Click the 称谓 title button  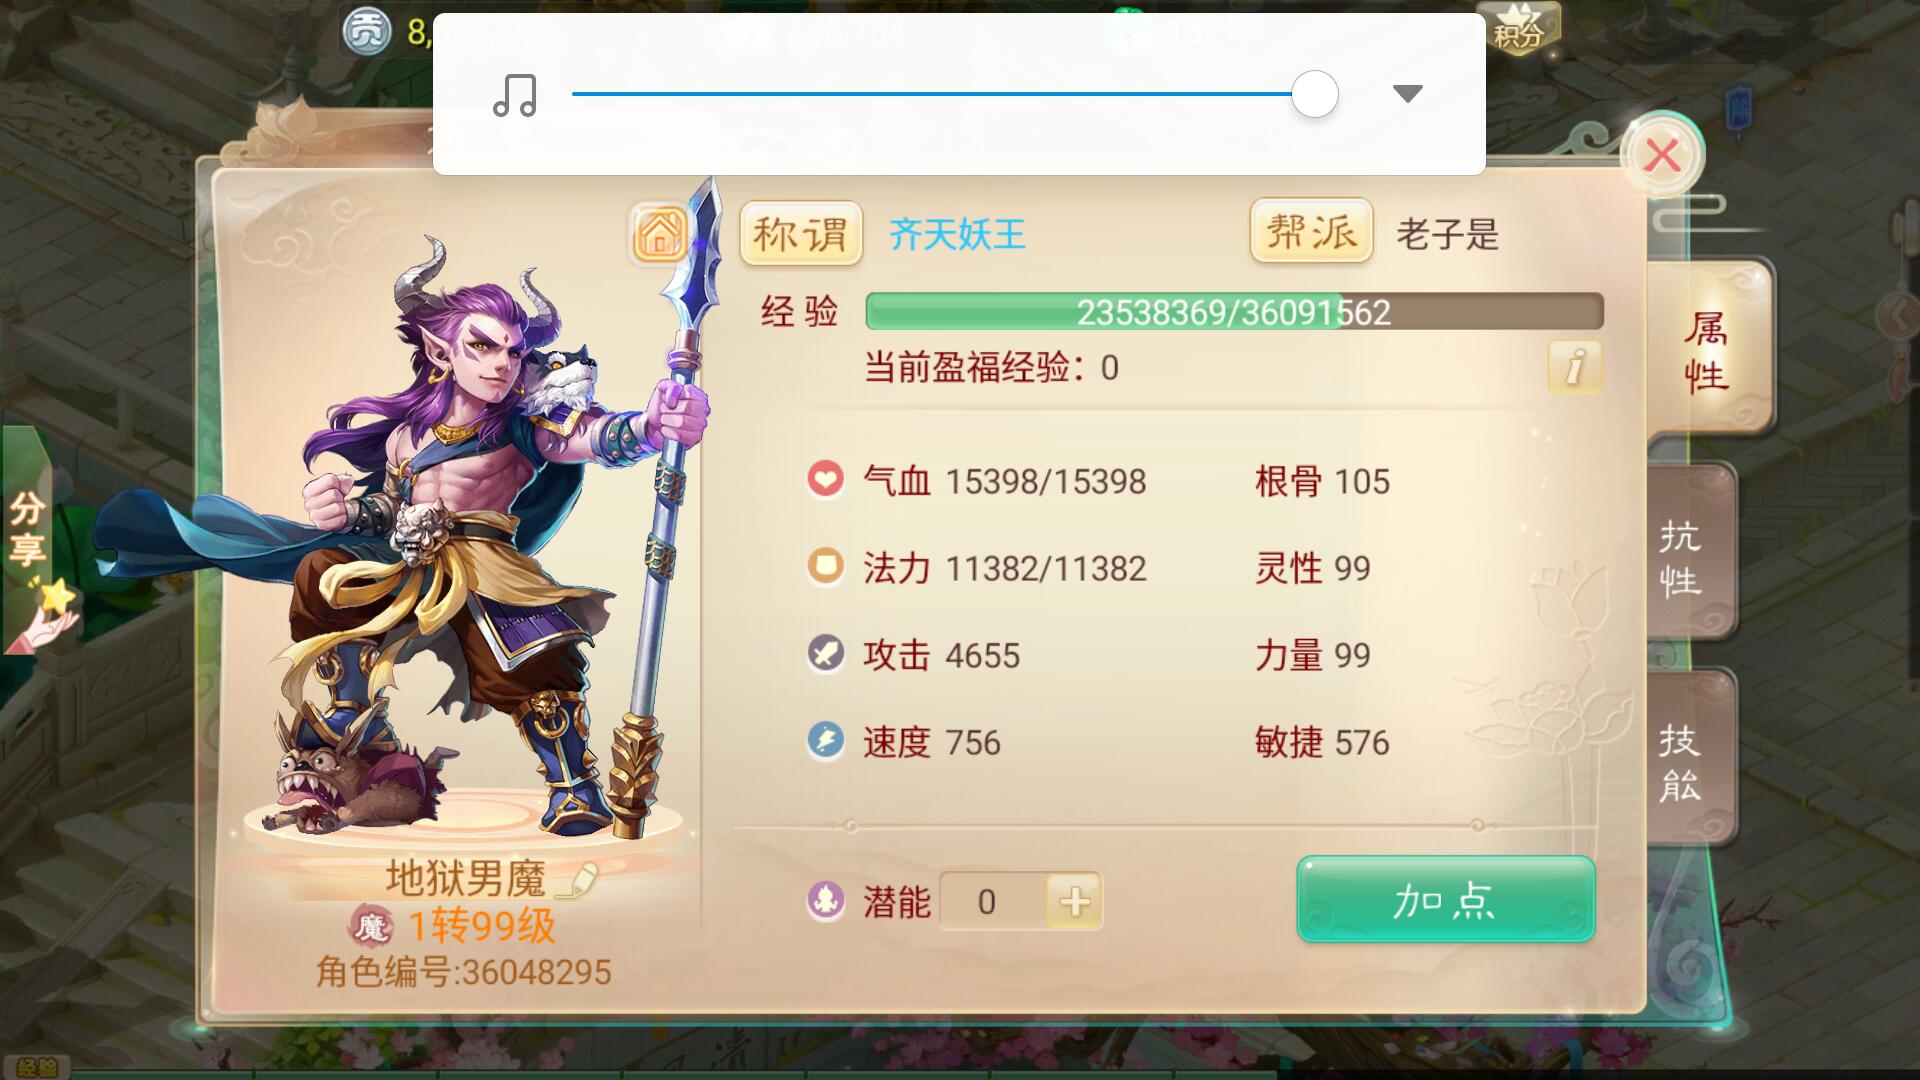801,234
